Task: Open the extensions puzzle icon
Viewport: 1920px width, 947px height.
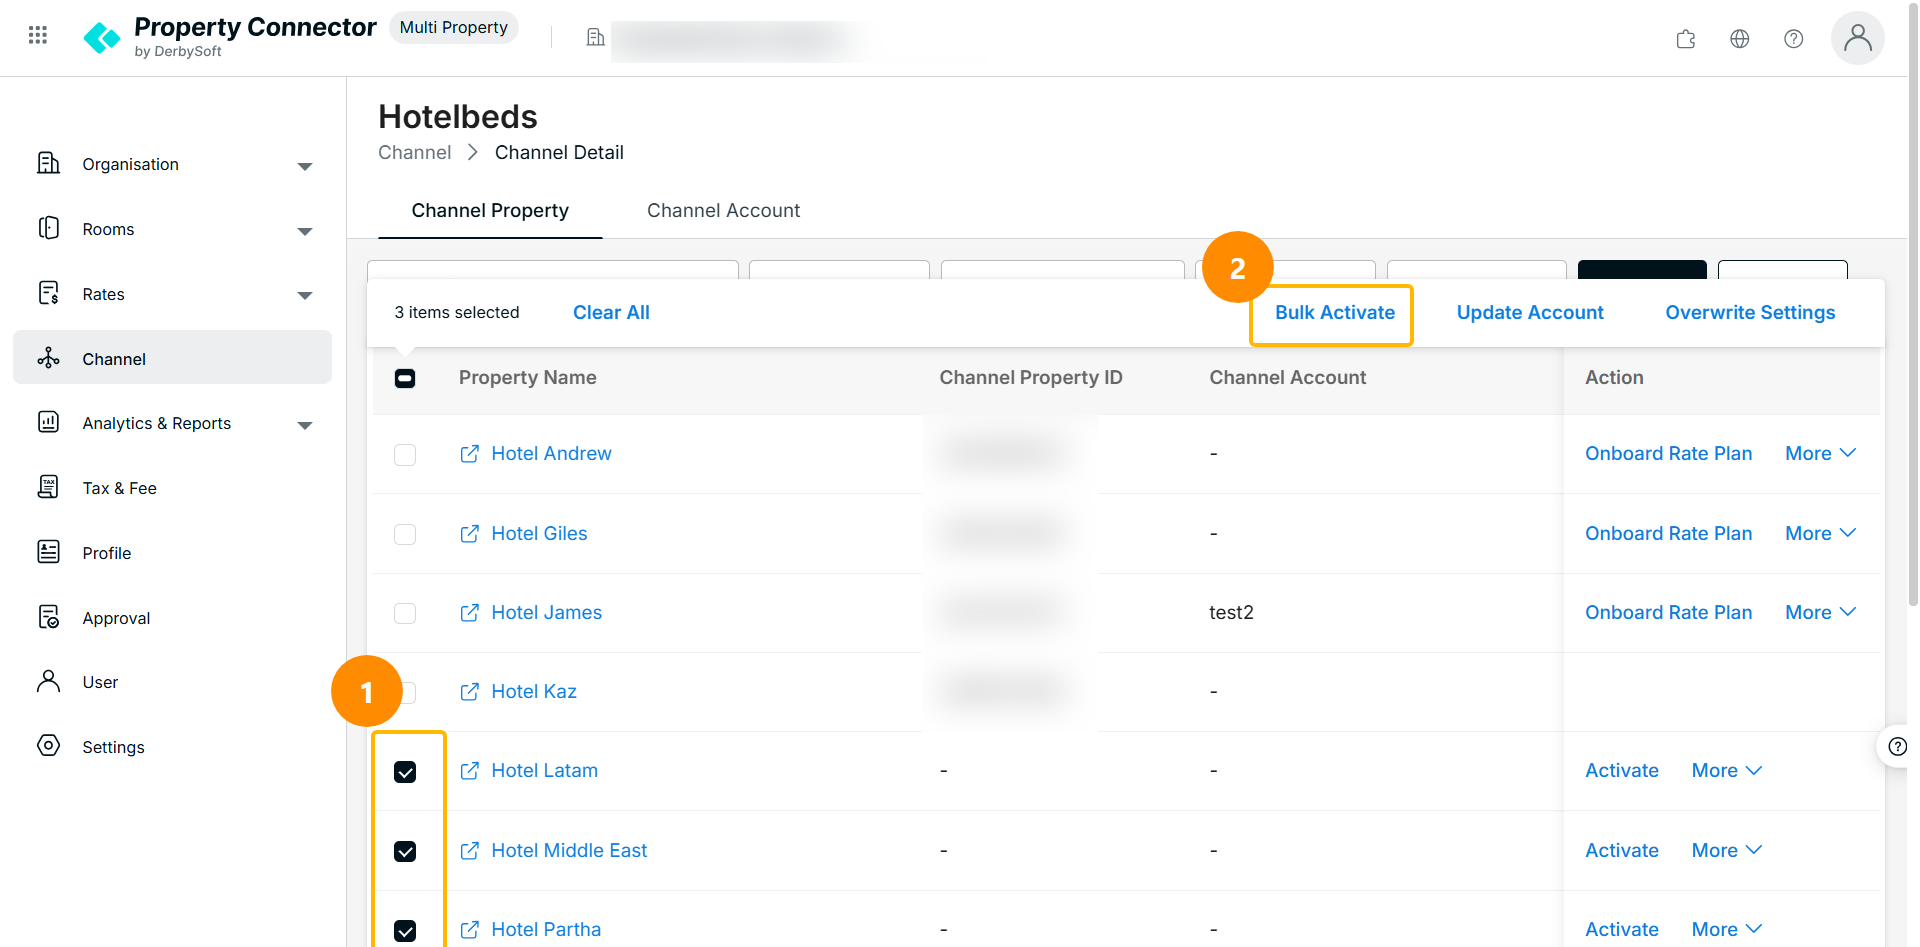Action: coord(1686,39)
